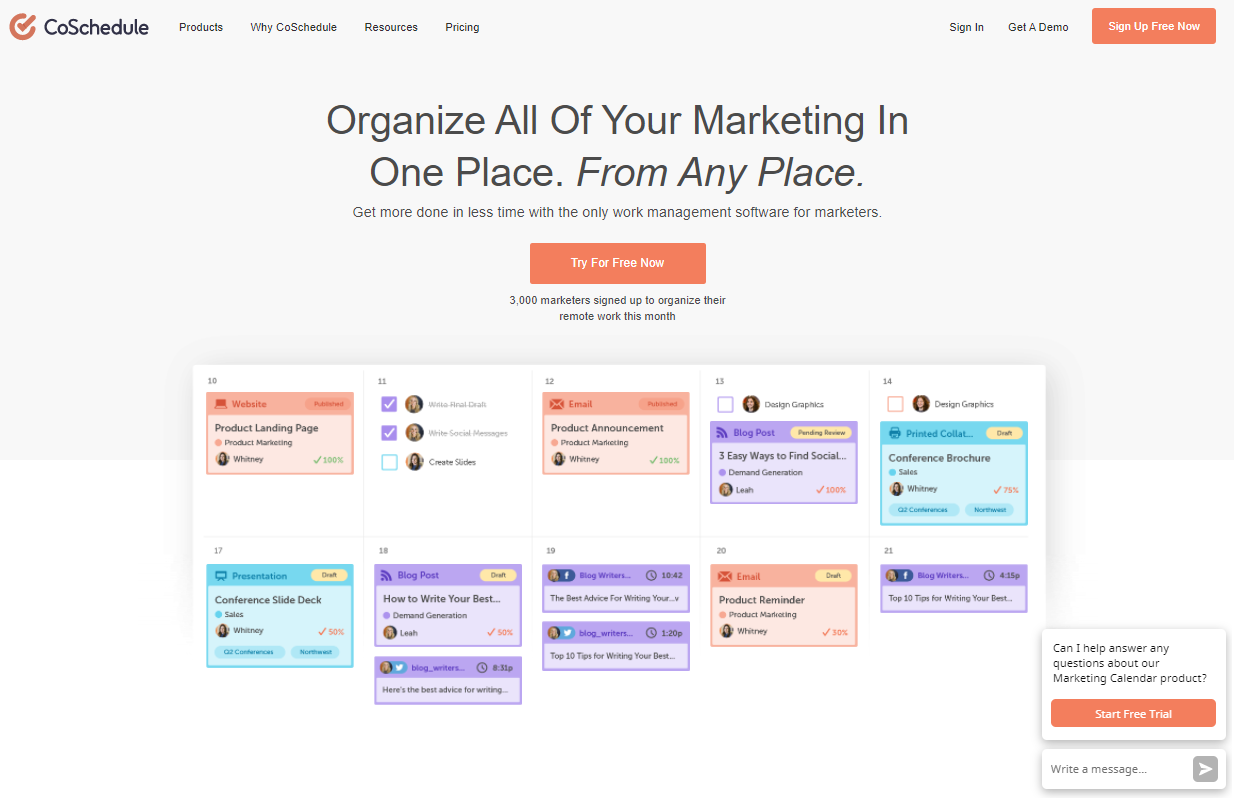Click the 75% progress on Conference Brochure
1234x798 pixels.
click(1006, 490)
